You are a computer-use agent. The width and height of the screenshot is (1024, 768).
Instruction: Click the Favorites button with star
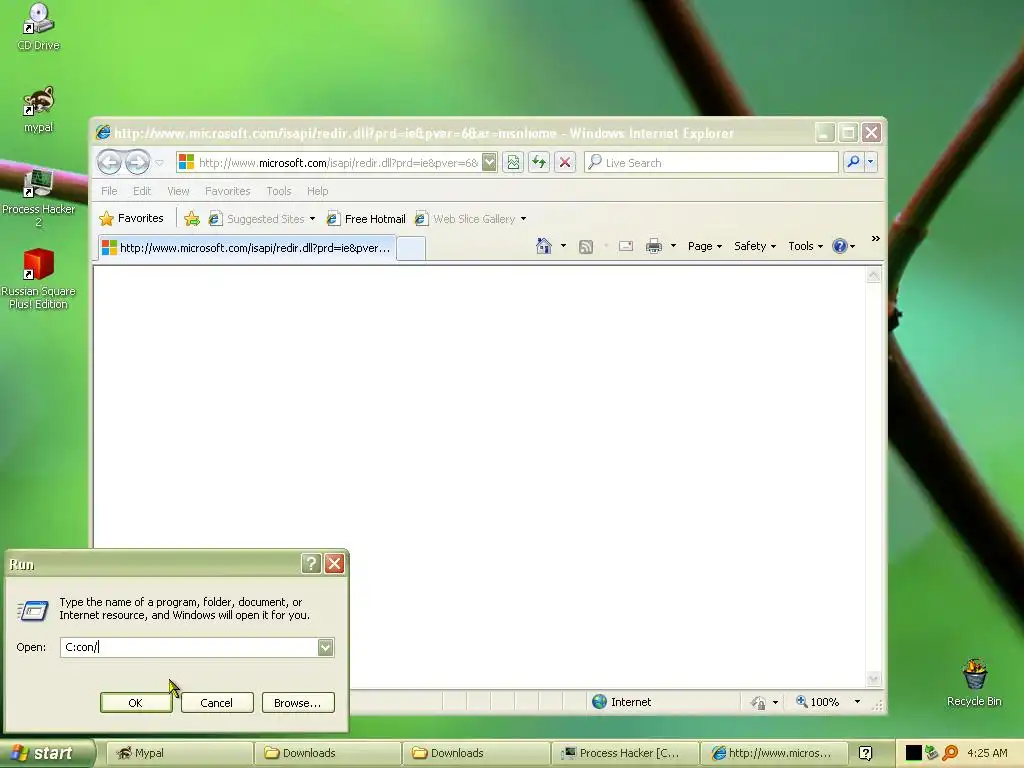click(x=131, y=218)
